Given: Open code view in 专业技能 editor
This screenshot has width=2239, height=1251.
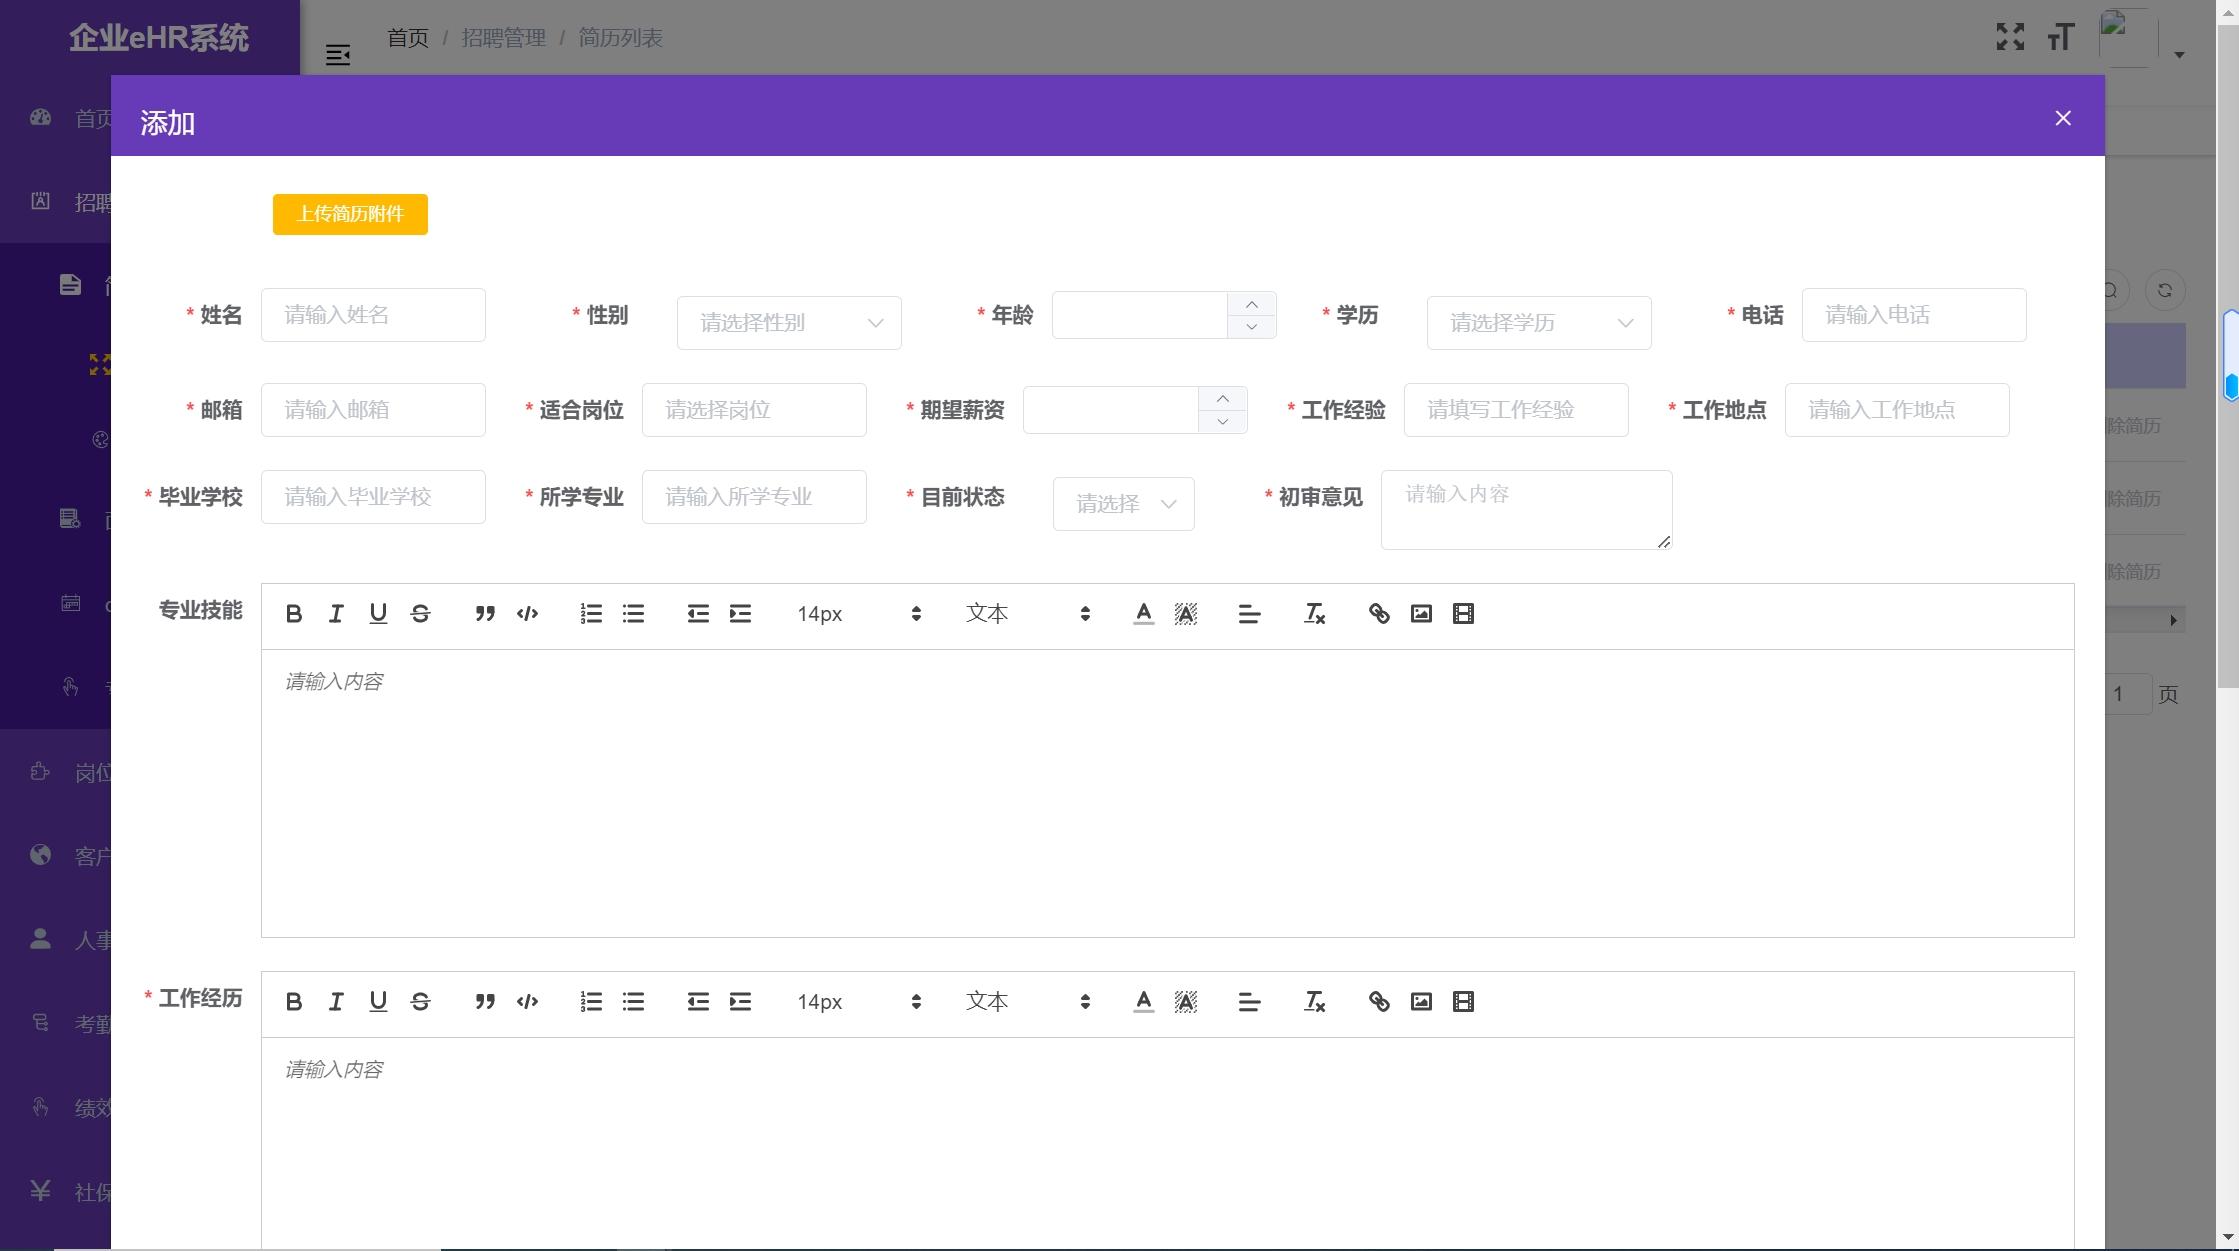Looking at the screenshot, I should (x=527, y=613).
